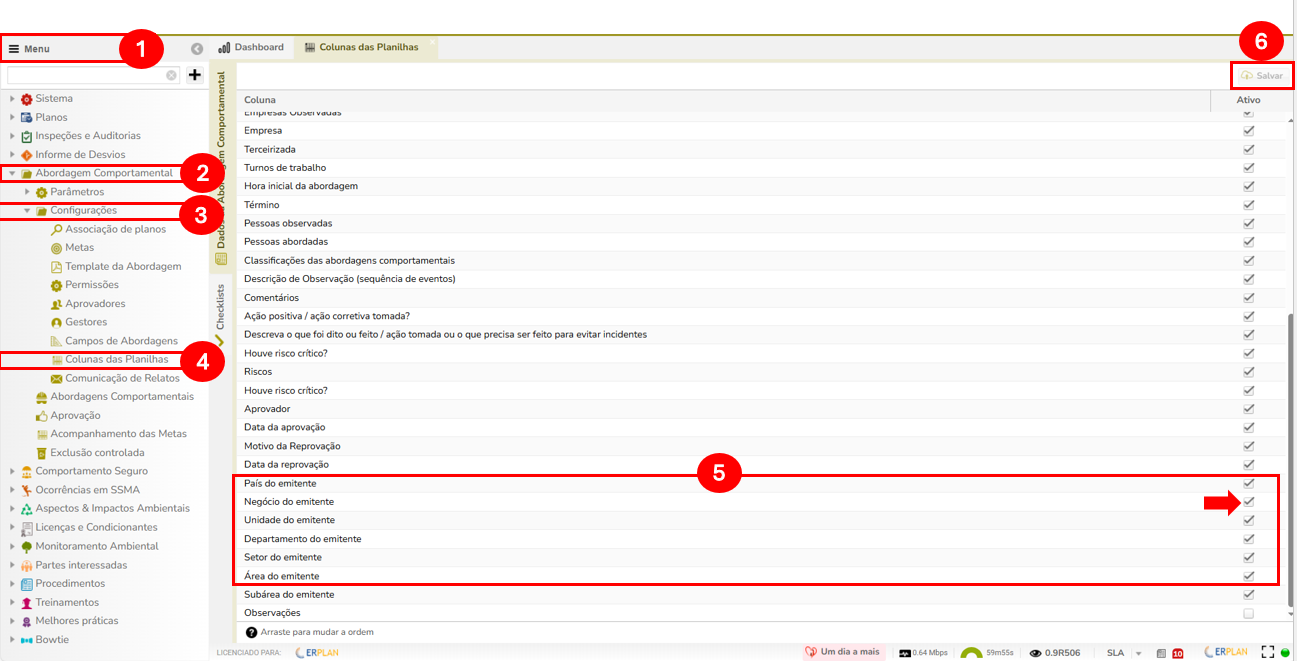Expand the Sistema tree node
Viewport: 1297px width, 661px height.
[13, 99]
